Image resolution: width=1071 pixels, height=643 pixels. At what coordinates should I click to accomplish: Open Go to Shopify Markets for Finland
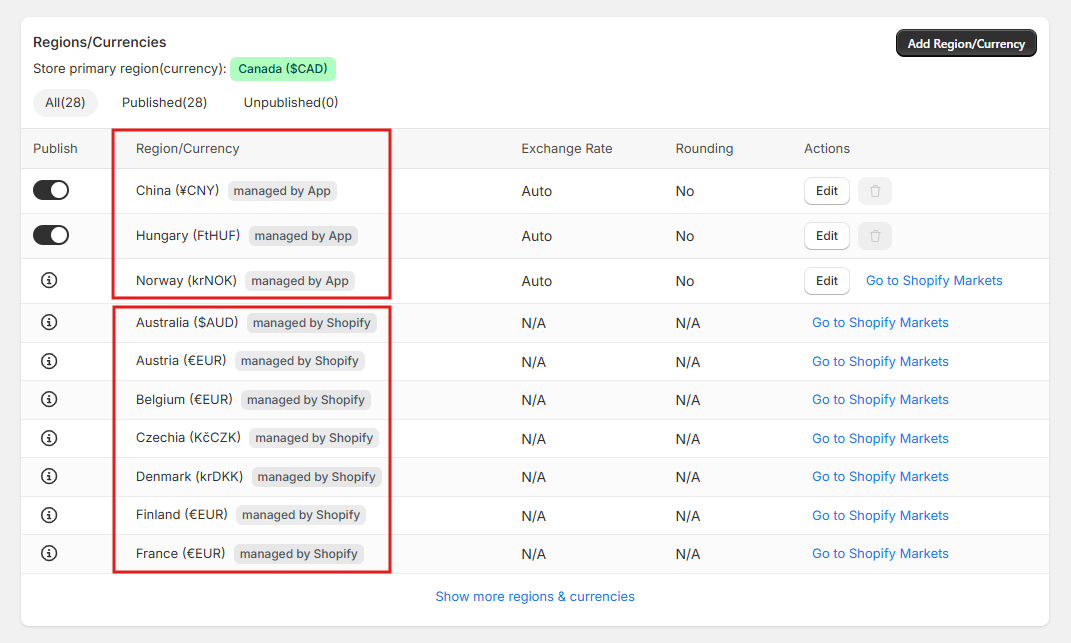(x=880, y=516)
